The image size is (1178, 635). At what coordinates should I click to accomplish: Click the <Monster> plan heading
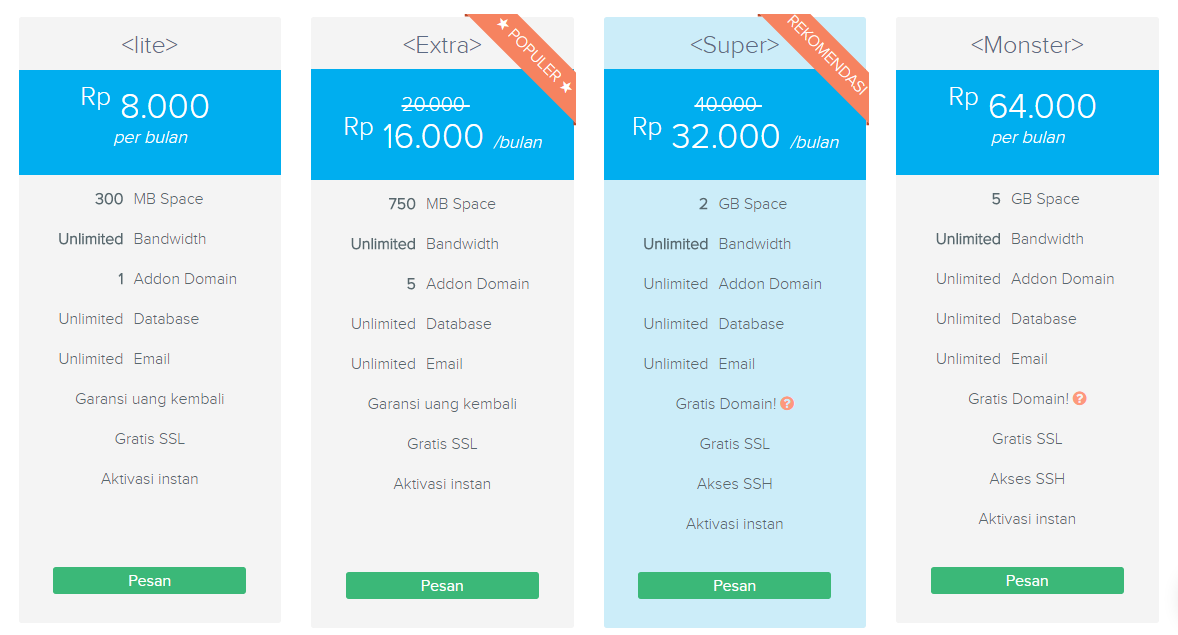pos(1027,45)
